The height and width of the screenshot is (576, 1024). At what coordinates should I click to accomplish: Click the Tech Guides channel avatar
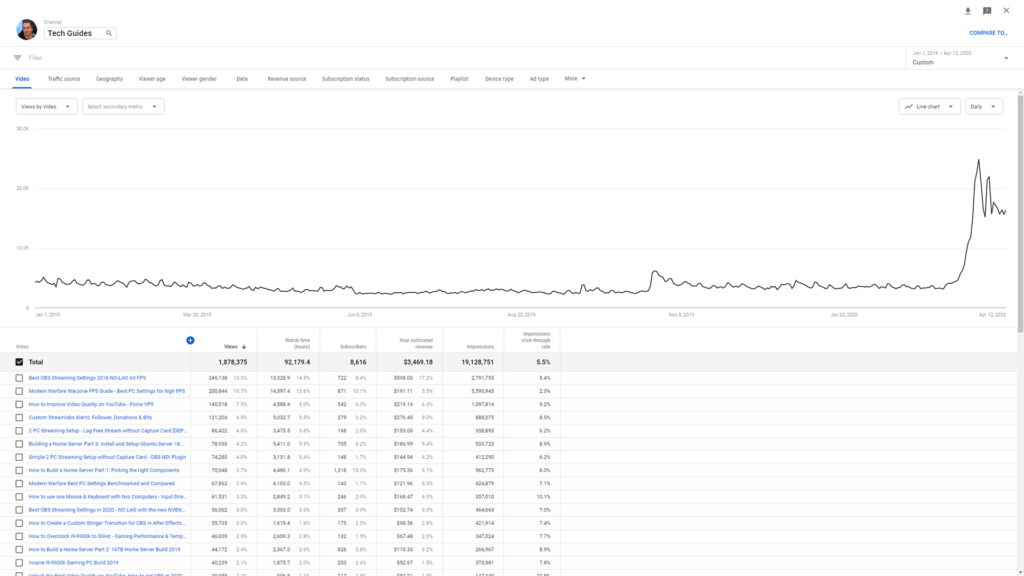(x=27, y=29)
